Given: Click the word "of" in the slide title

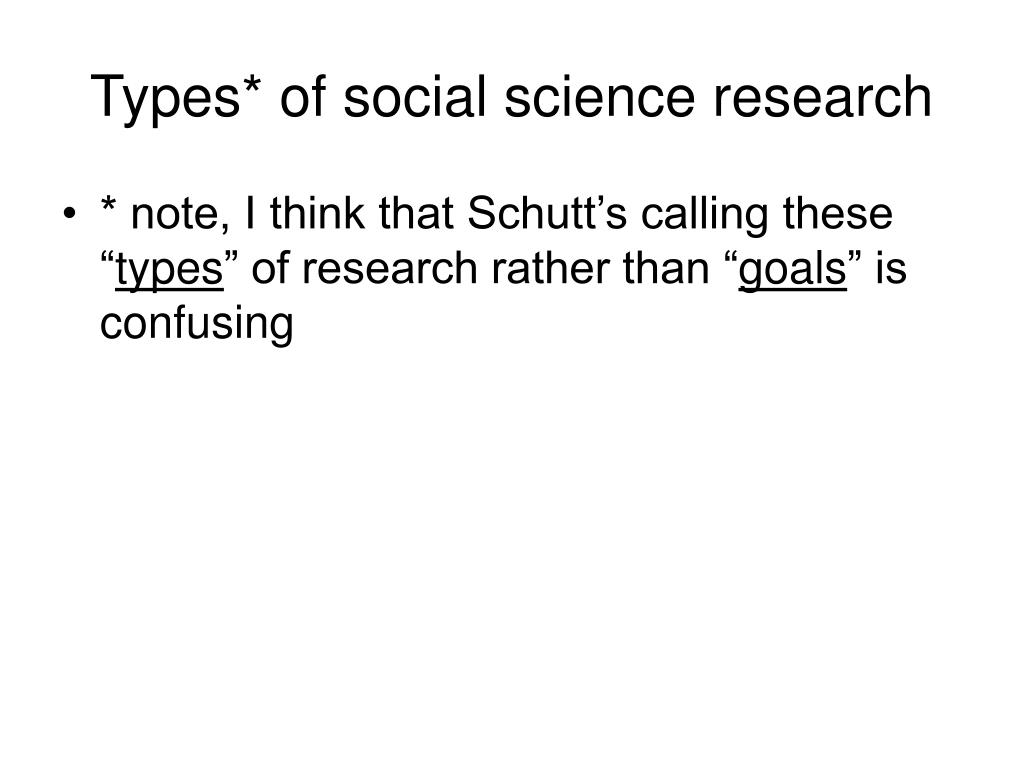Looking at the screenshot, I should (x=302, y=97).
